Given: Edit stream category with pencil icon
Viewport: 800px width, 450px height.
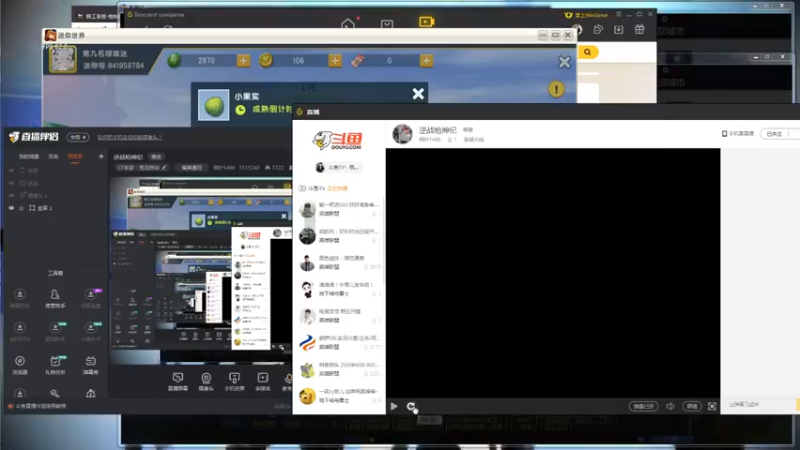Looking at the screenshot, I should coord(164,167).
